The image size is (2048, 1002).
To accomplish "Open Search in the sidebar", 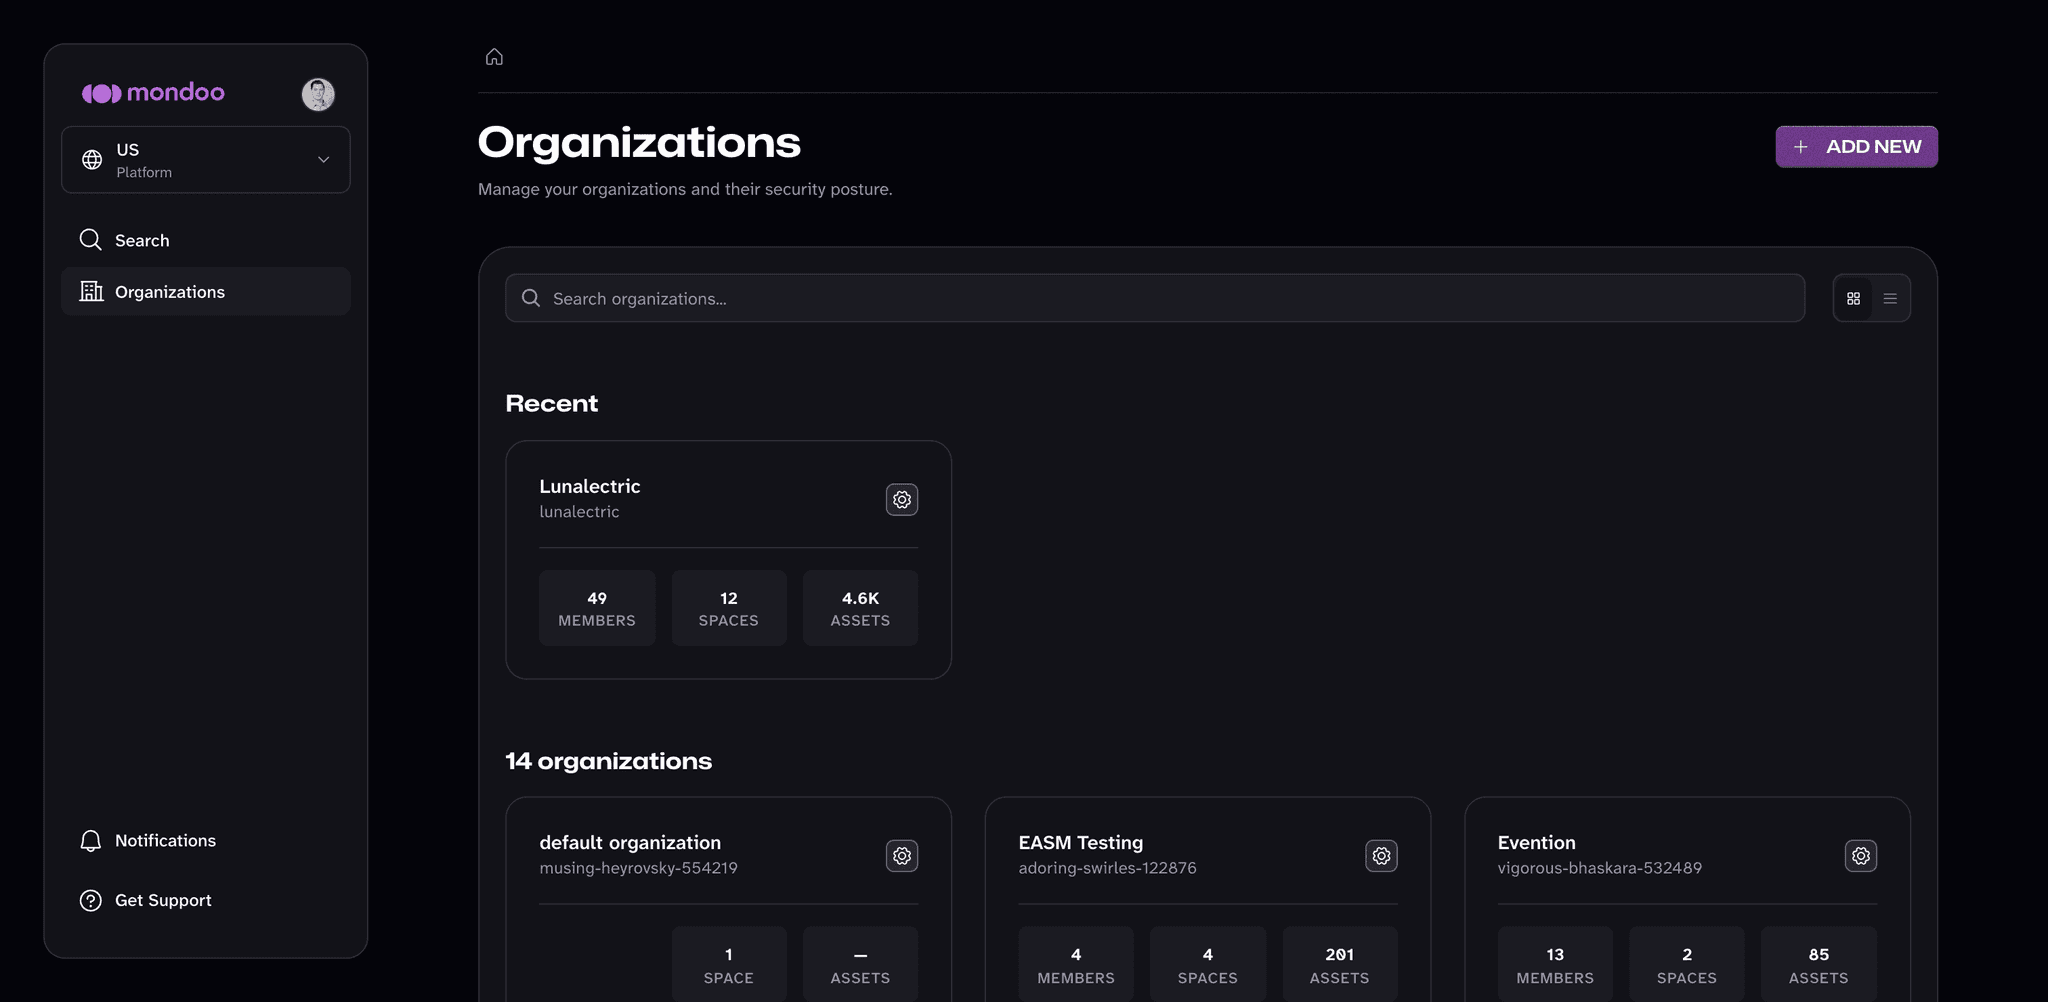I will pyautogui.click(x=206, y=240).
